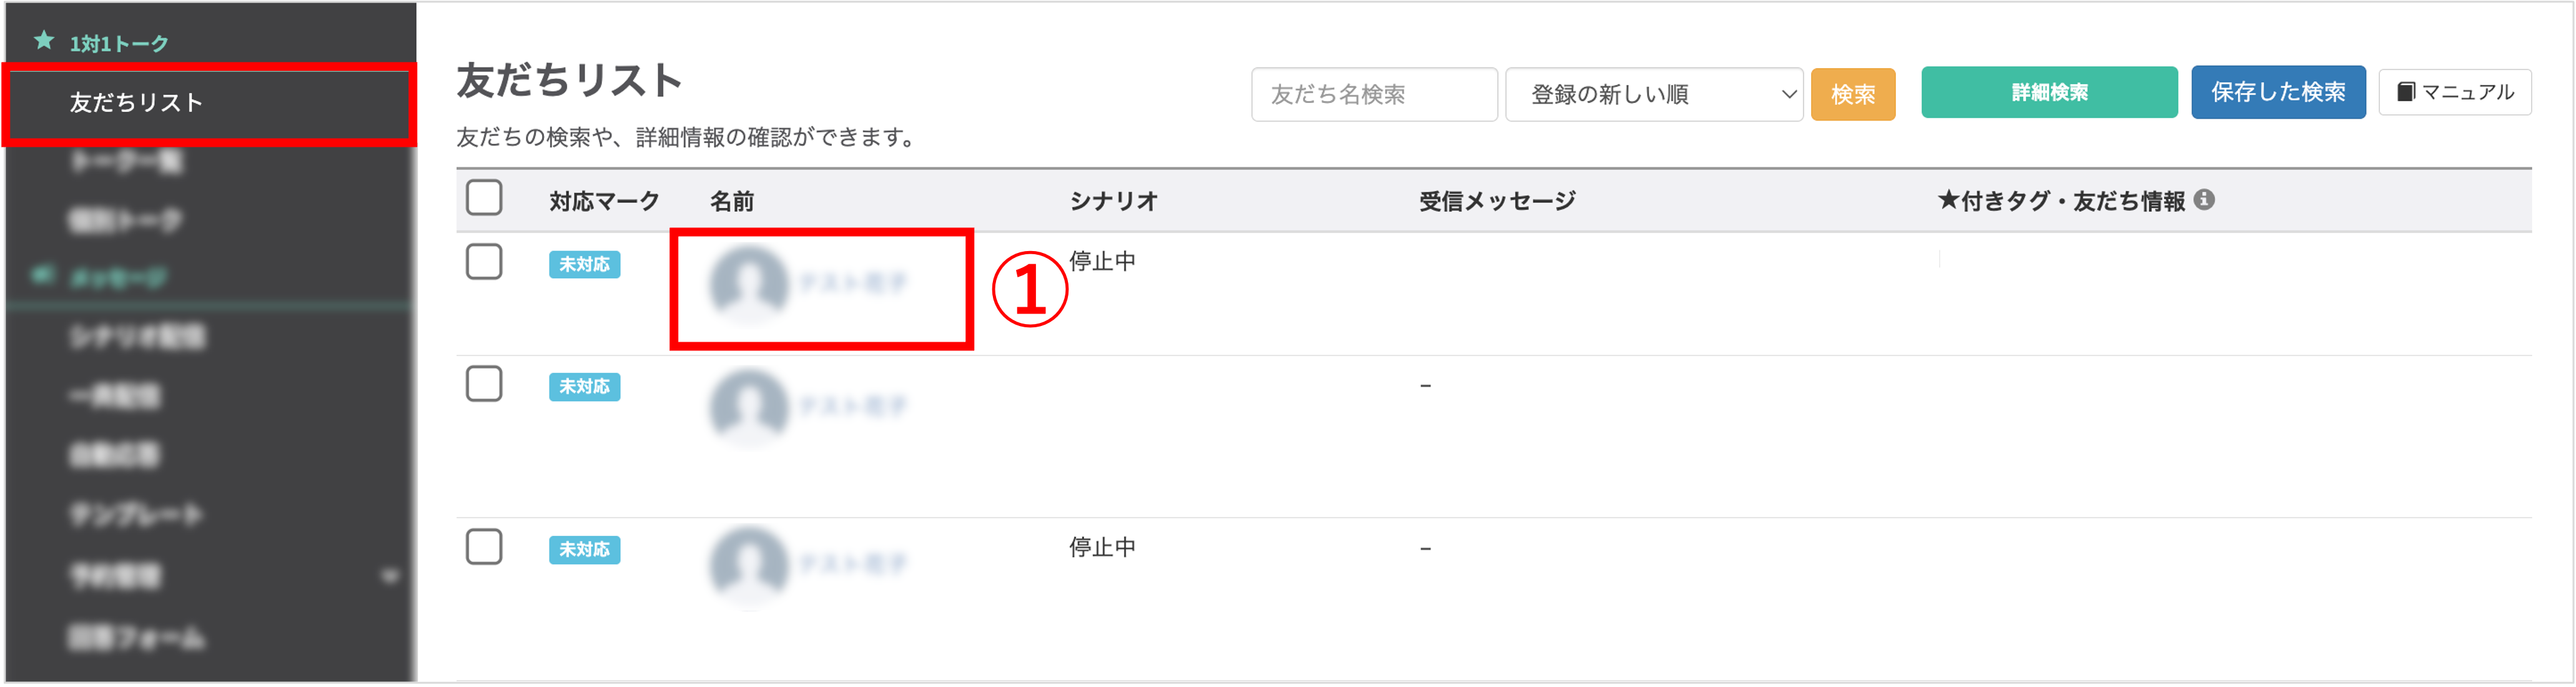The height and width of the screenshot is (687, 2576).
Task: Toggle the select-all checkbox in header
Action: [484, 198]
